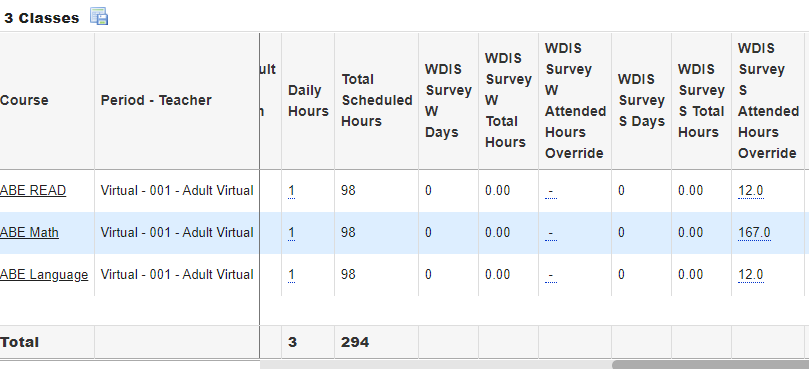Click WDIS Survey W Attended Hours Override header
Screen dimensions: 809x369
[x=575, y=101]
